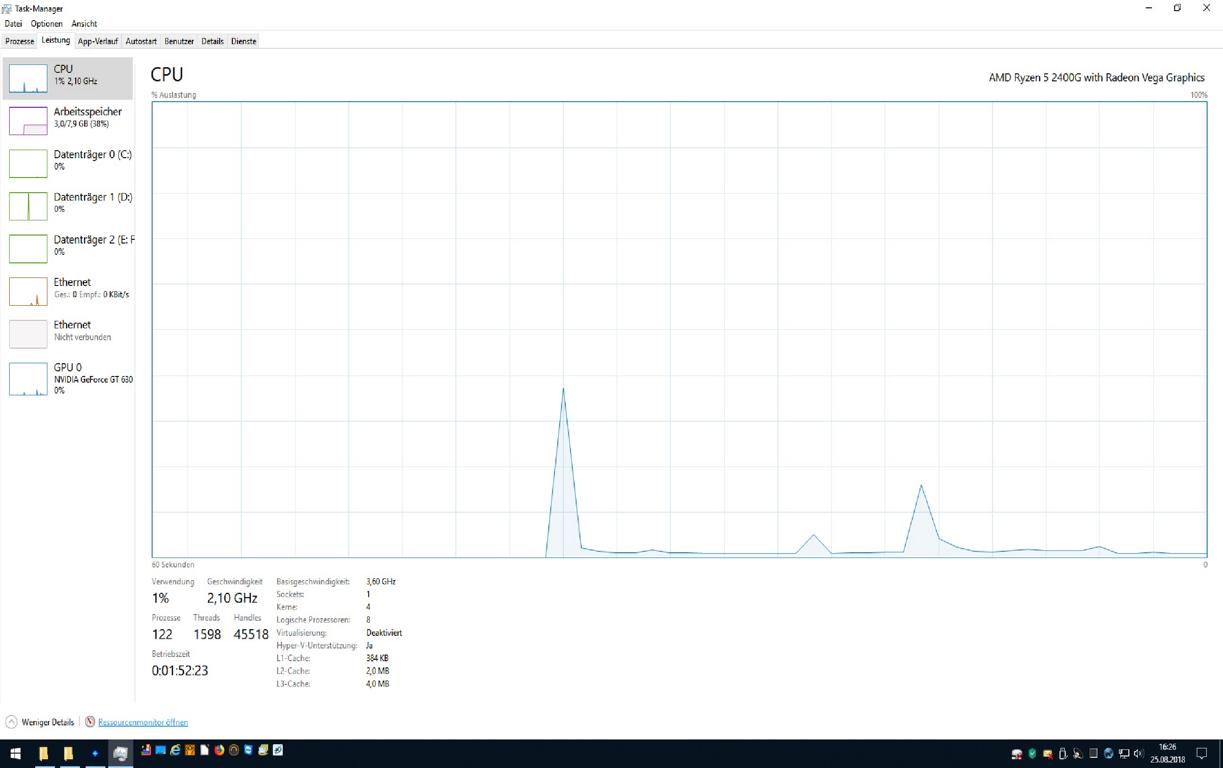Switch to the Dienste tab

[243, 41]
